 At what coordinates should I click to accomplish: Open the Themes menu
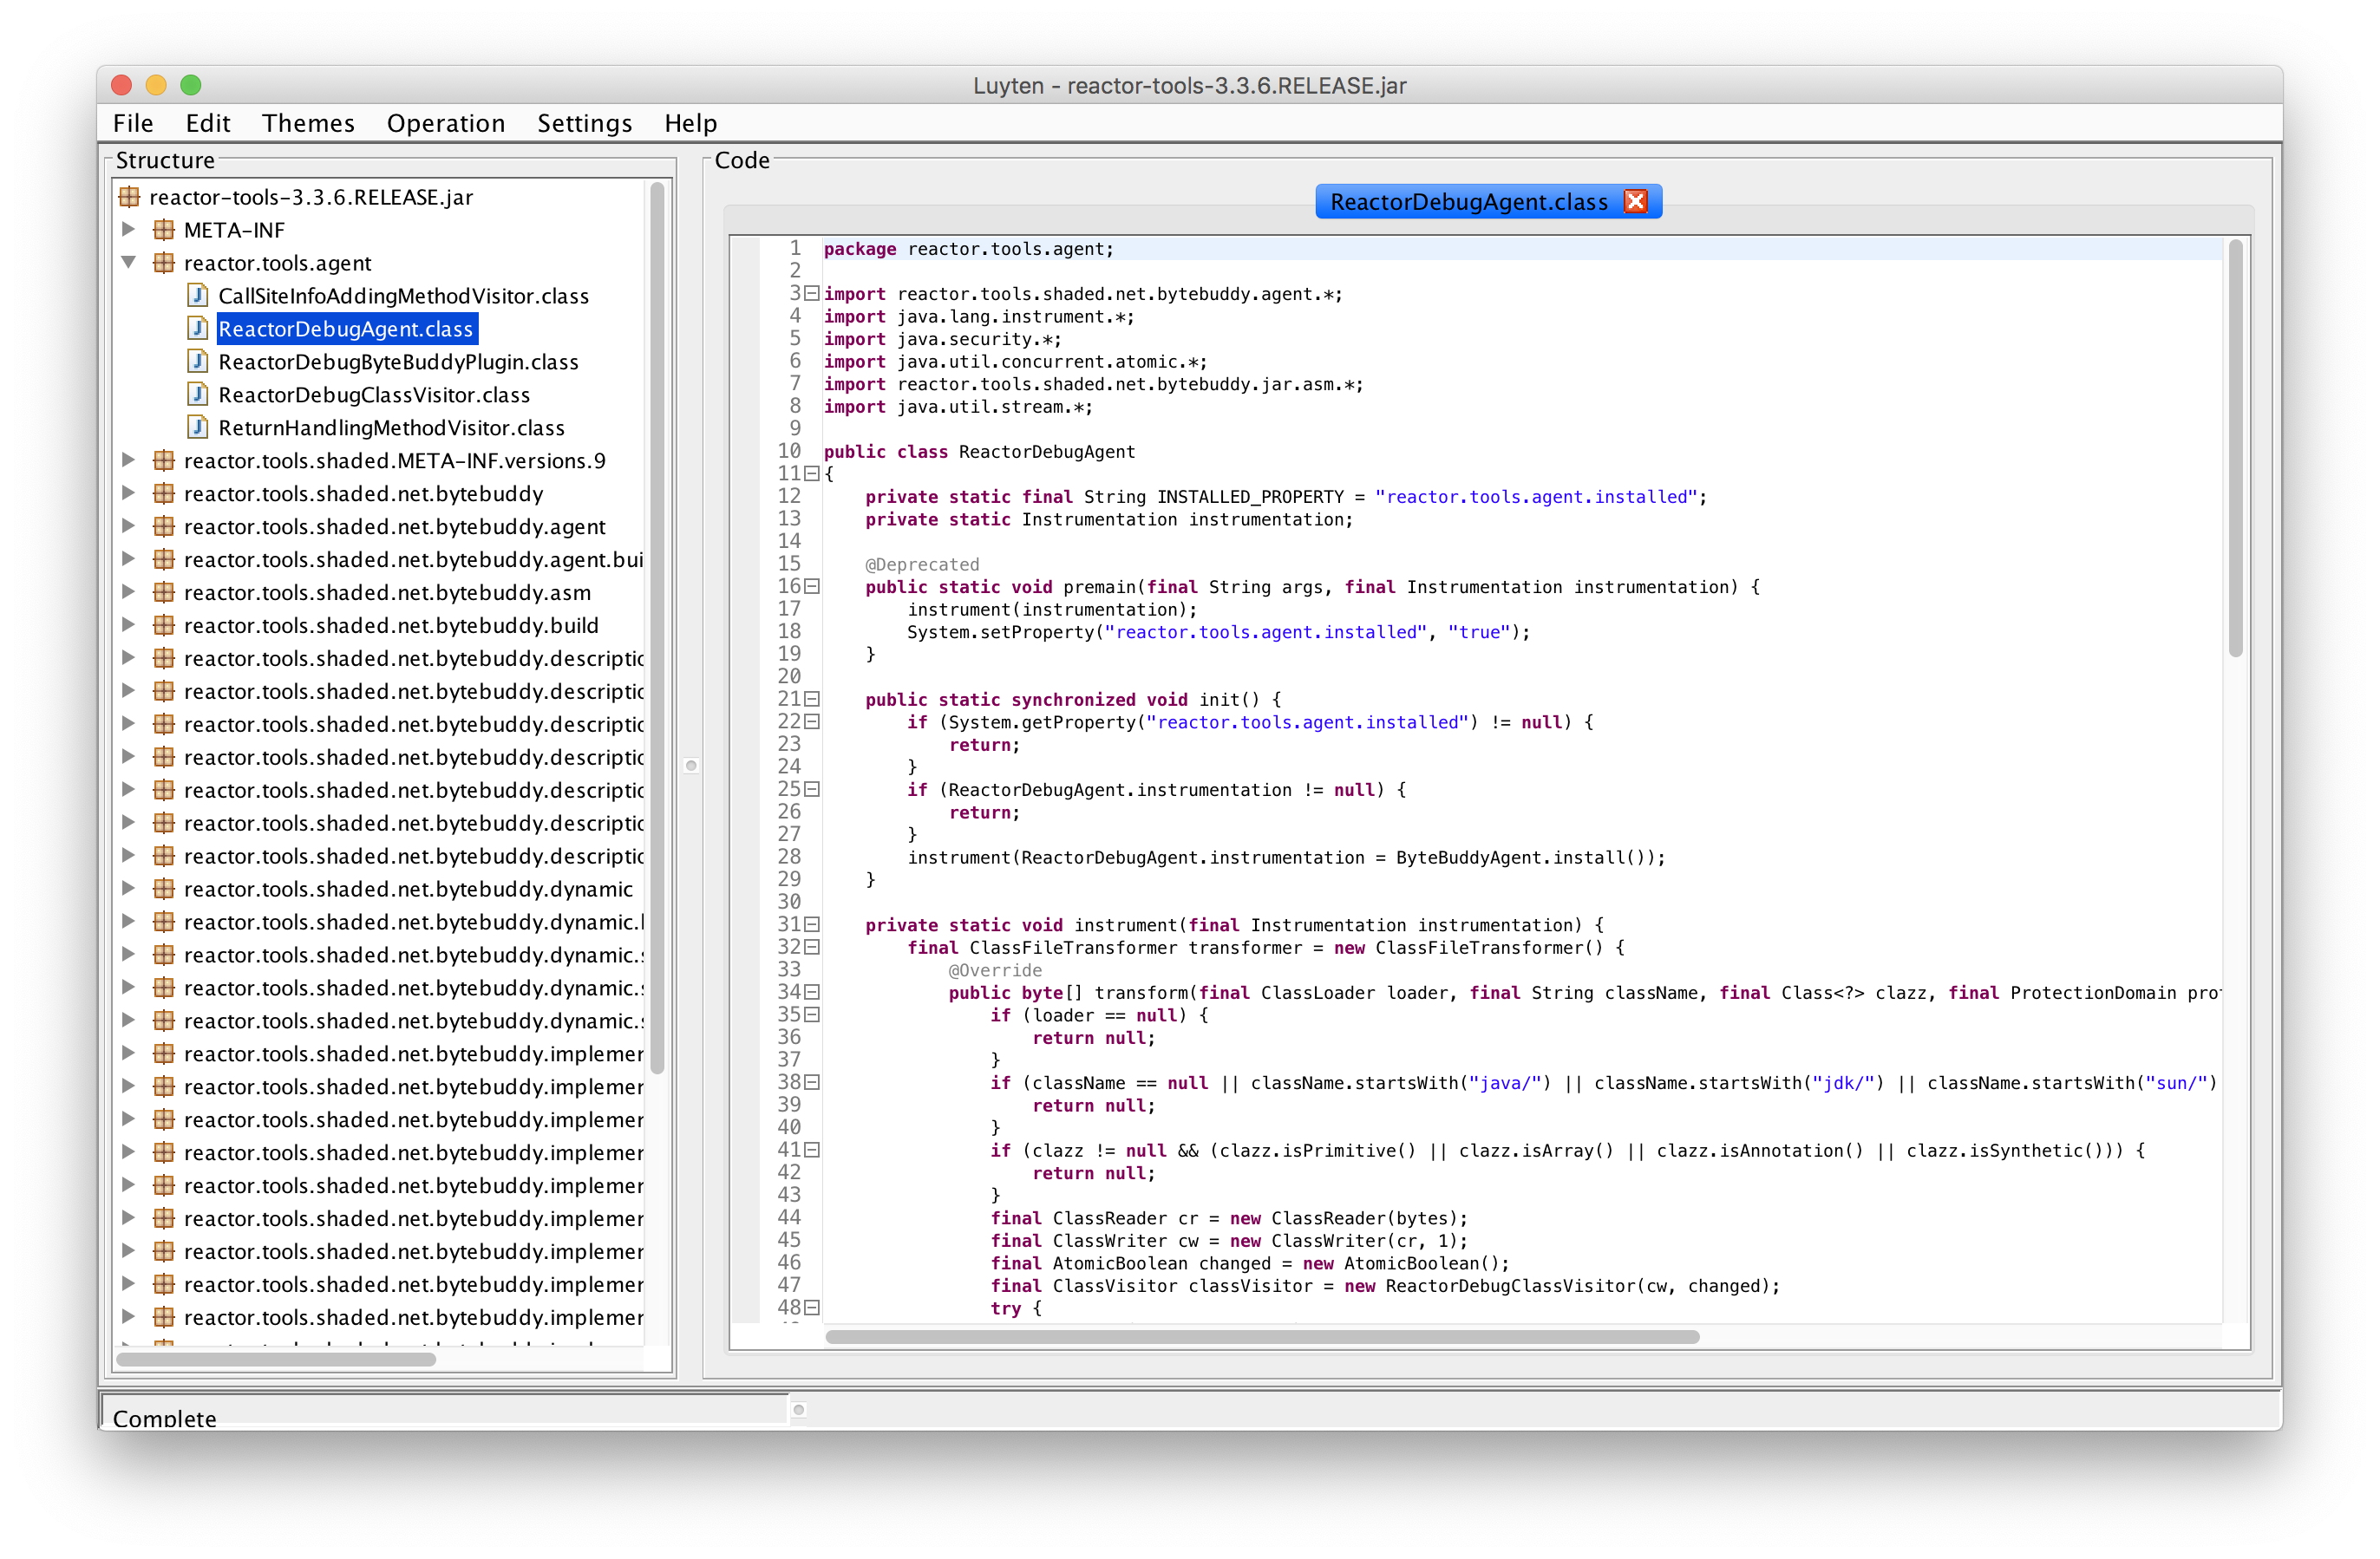[307, 122]
